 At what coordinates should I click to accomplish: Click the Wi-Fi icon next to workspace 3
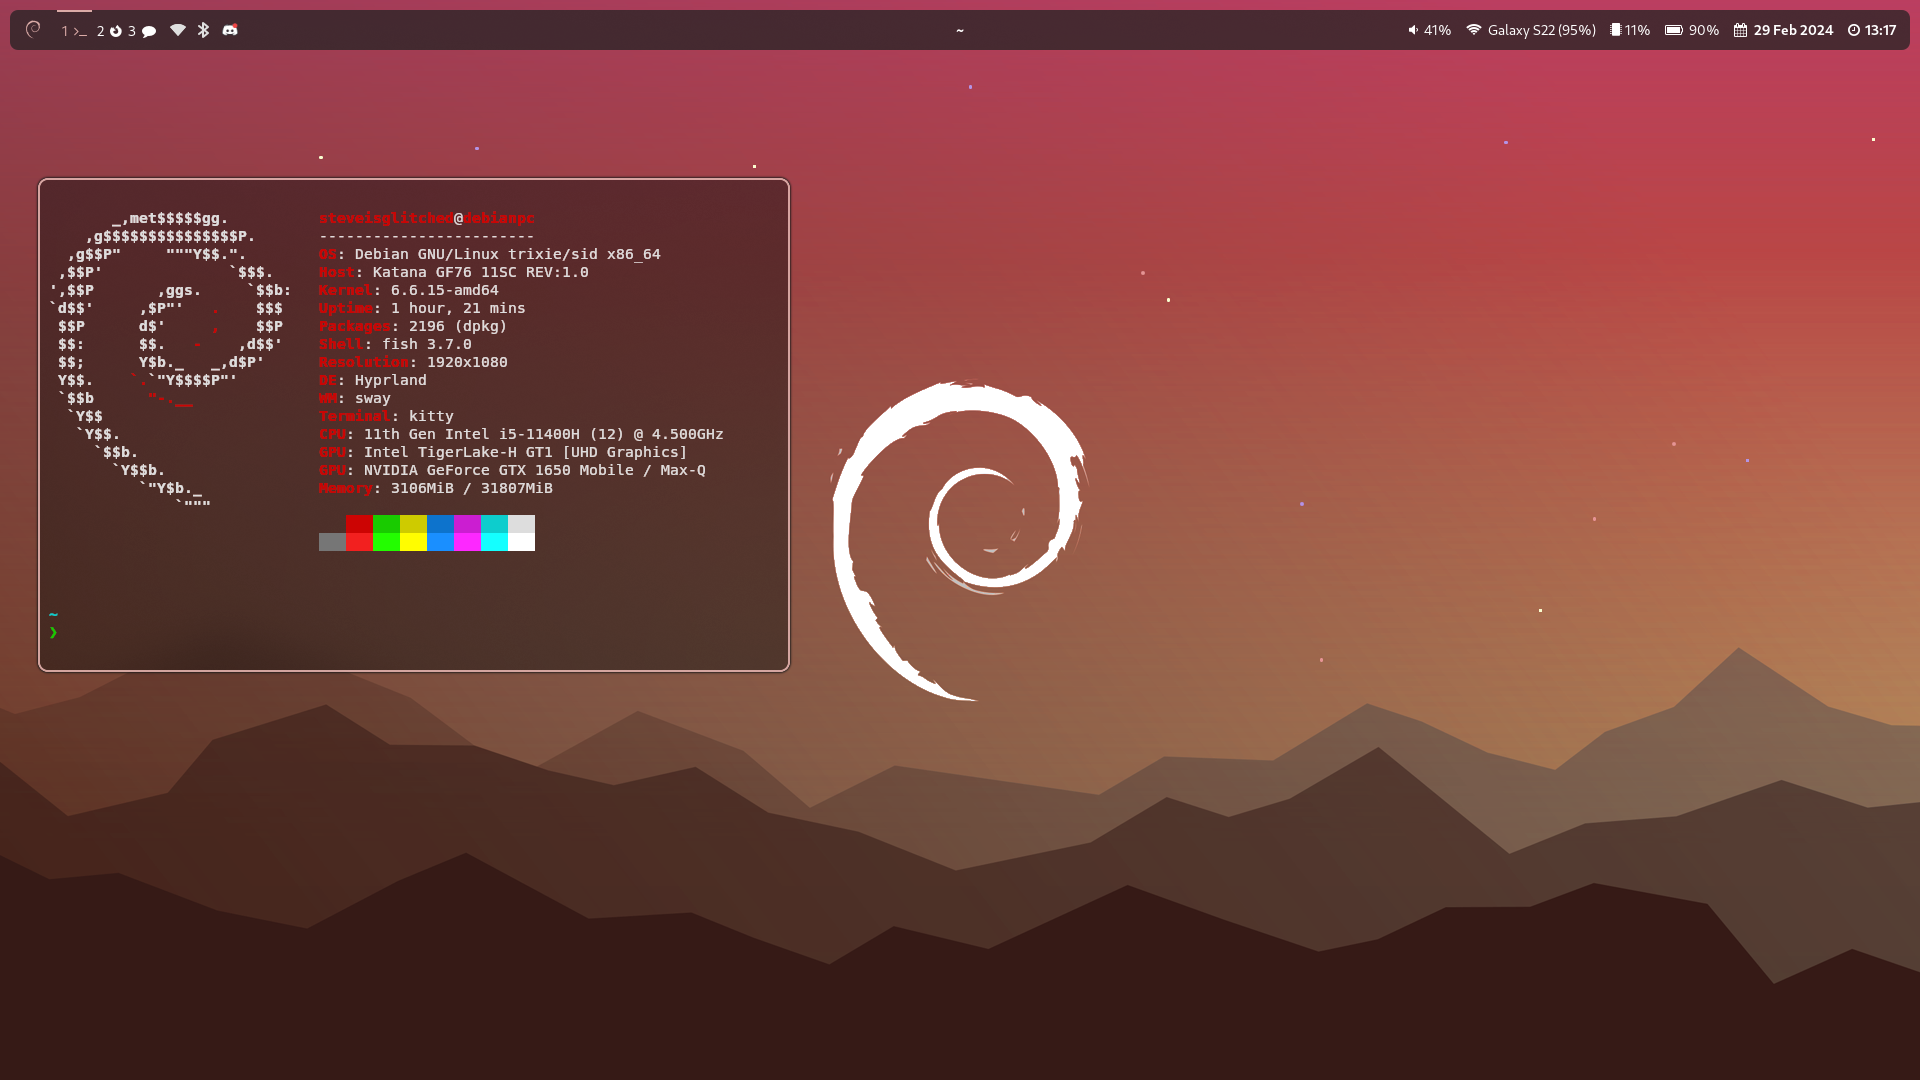(x=177, y=30)
